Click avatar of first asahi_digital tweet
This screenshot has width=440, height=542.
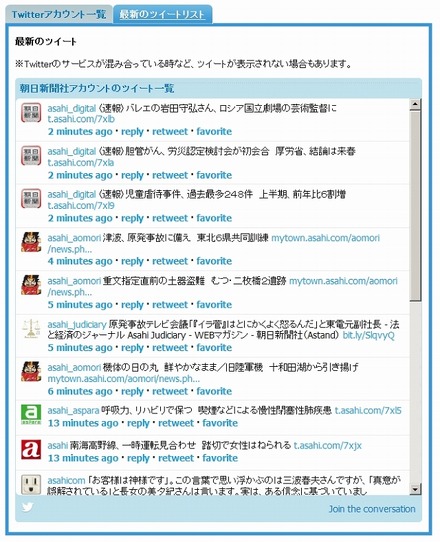pyautogui.click(x=31, y=113)
